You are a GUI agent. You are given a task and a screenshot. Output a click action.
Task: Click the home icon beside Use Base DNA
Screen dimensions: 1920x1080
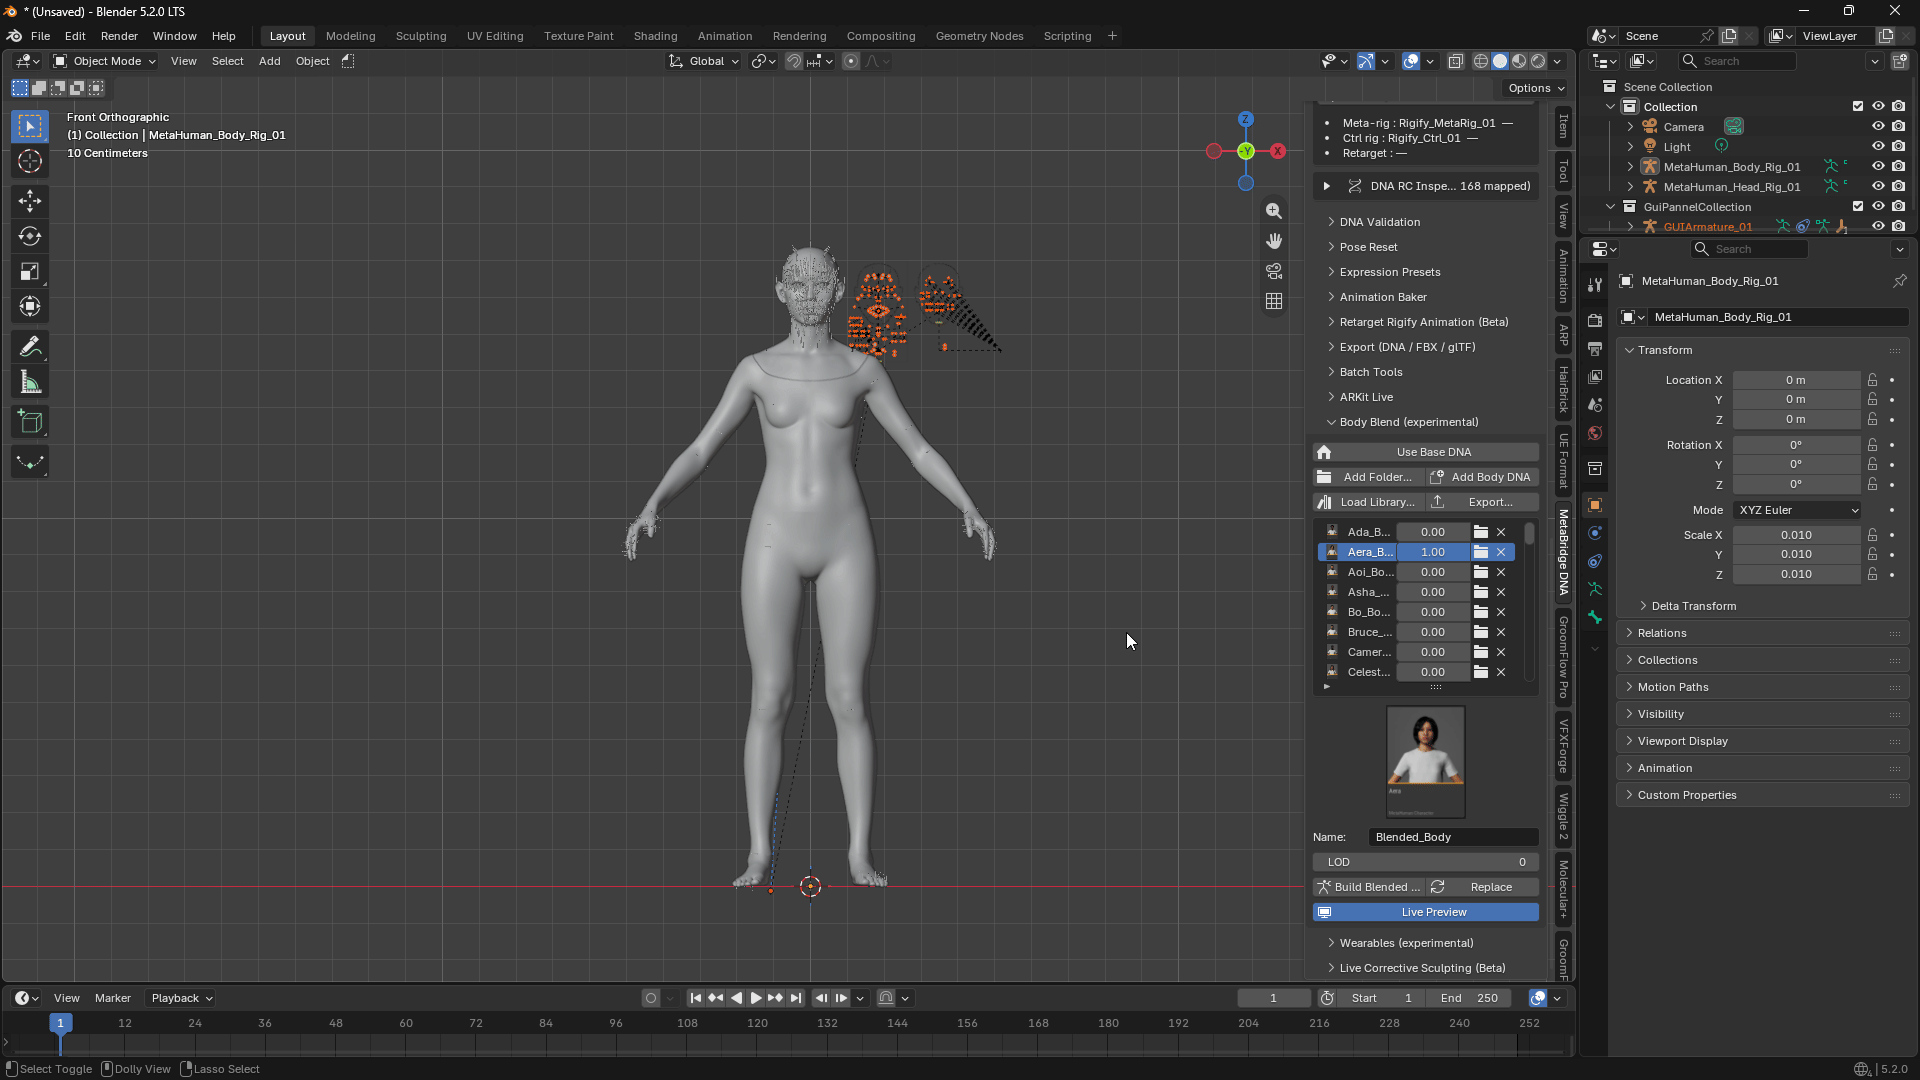[x=1325, y=452]
